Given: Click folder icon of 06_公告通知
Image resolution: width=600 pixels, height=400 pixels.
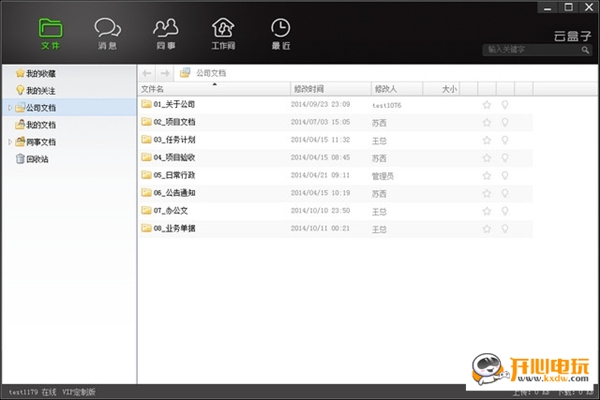Looking at the screenshot, I should point(146,193).
